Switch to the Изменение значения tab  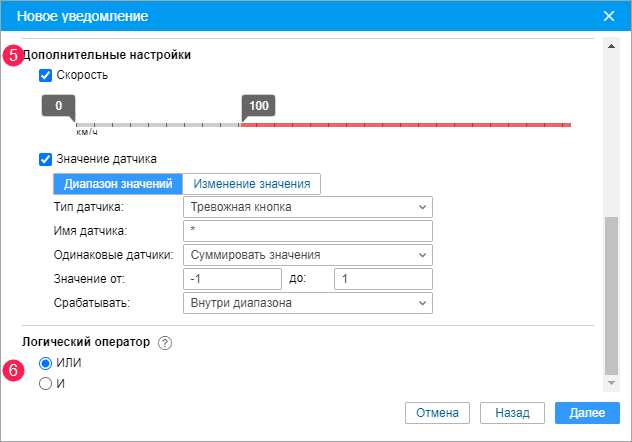pos(252,184)
